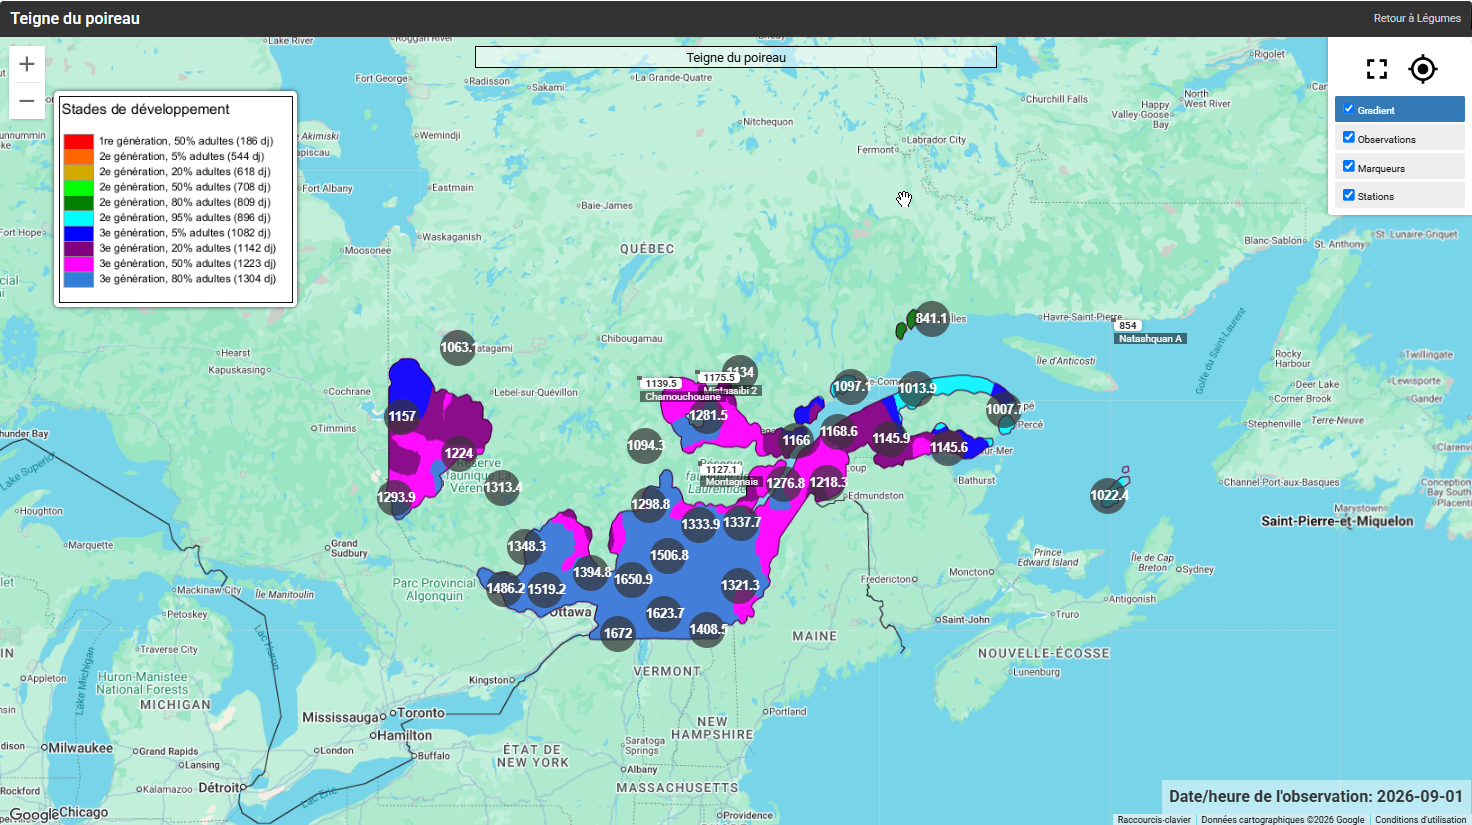Select the 1672 station marker
The image size is (1472, 825).
point(618,633)
